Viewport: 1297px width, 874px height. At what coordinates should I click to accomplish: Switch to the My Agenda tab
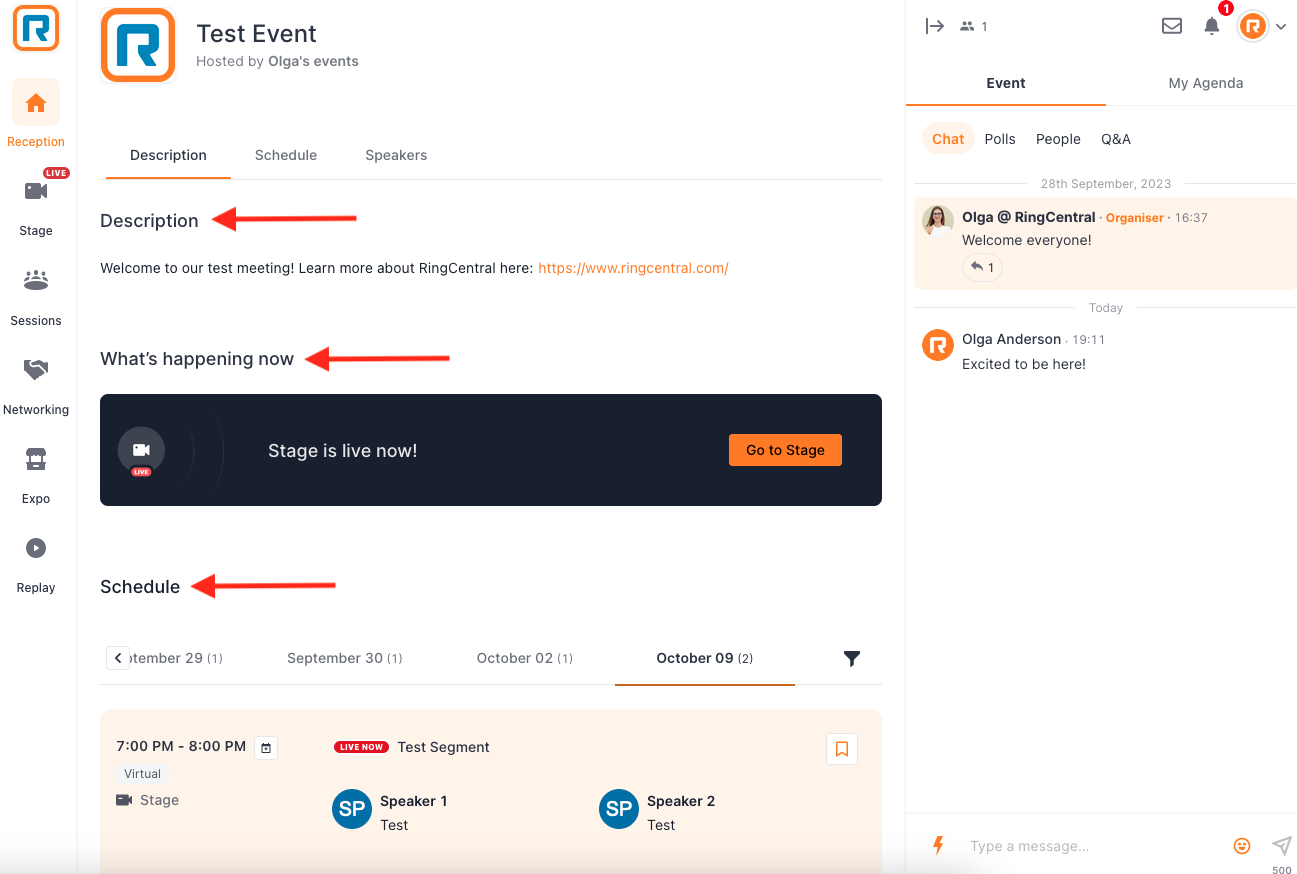pos(1206,83)
